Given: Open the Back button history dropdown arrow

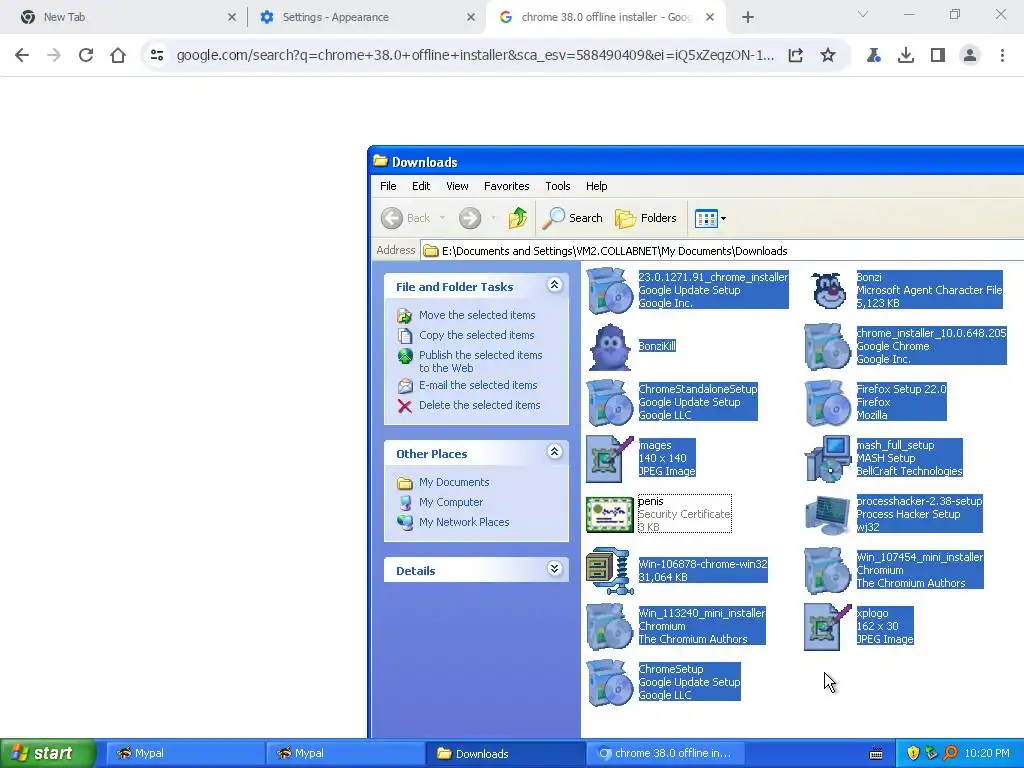Looking at the screenshot, I should [x=442, y=218].
